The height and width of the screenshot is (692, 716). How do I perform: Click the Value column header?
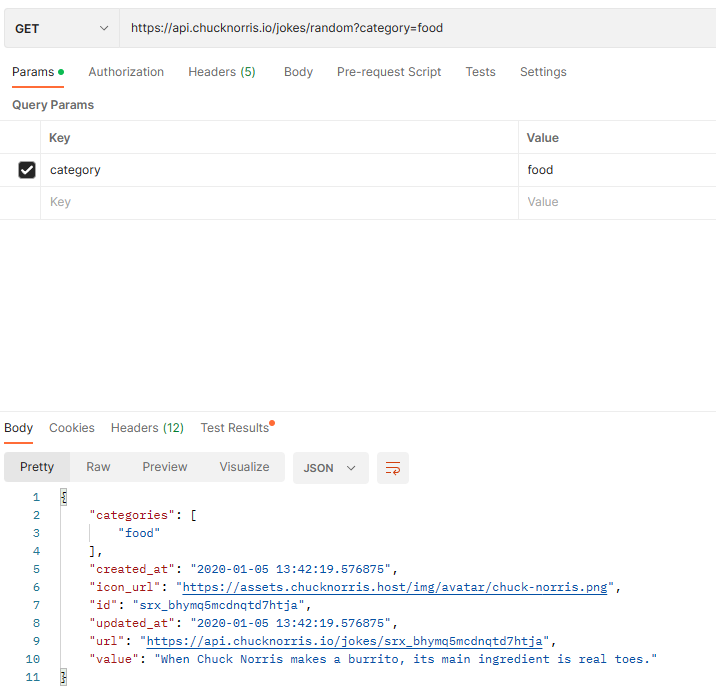542,138
